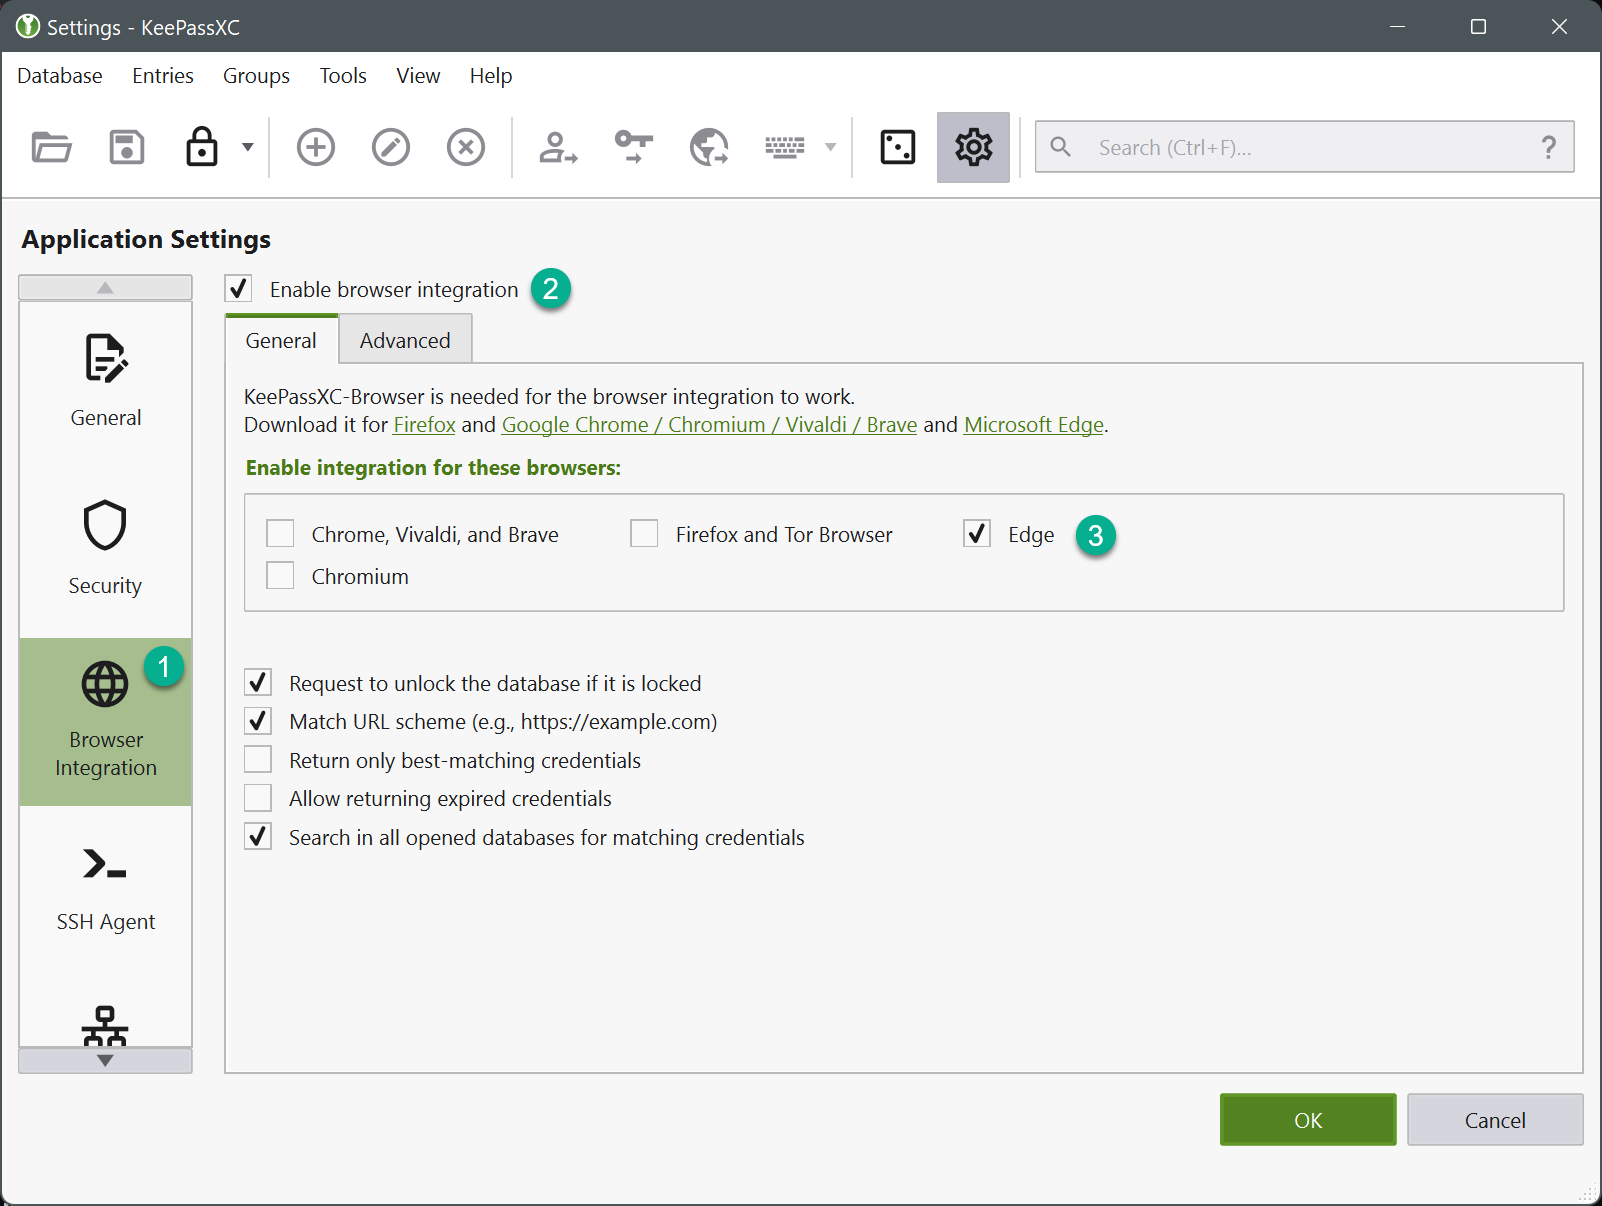Open the Password Generator dice icon

point(897,147)
